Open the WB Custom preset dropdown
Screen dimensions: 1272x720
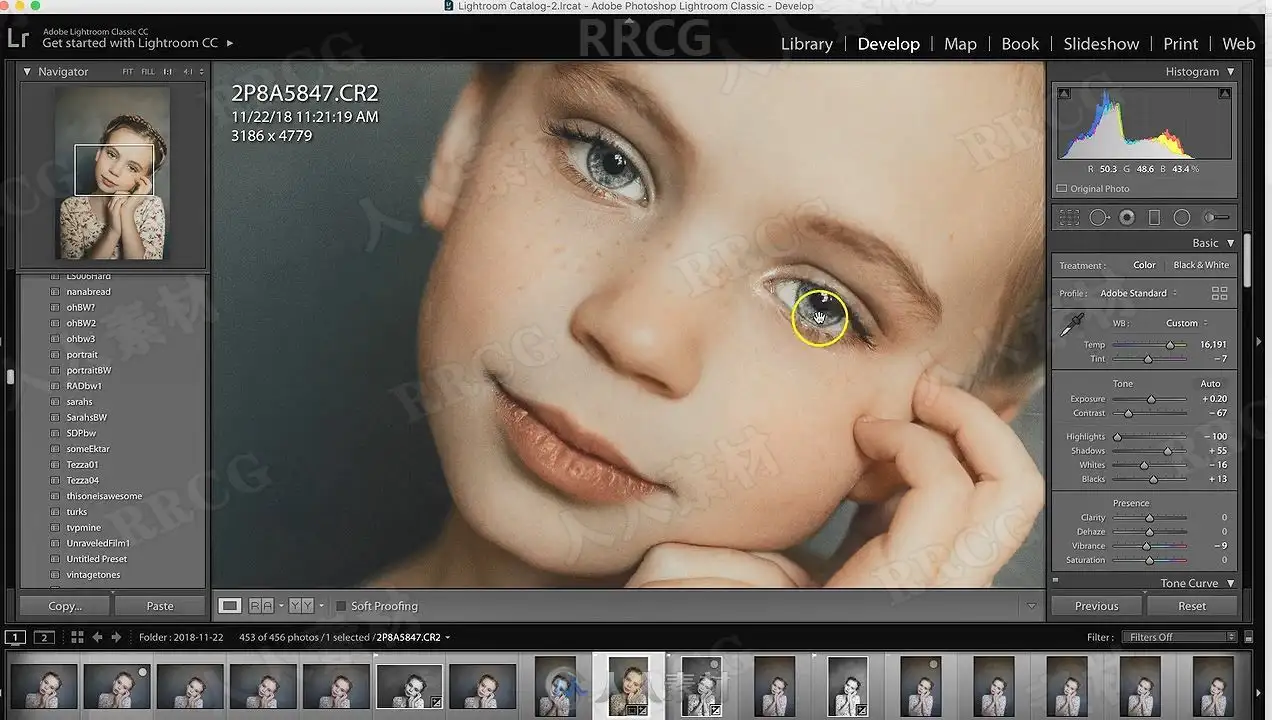tap(1186, 323)
